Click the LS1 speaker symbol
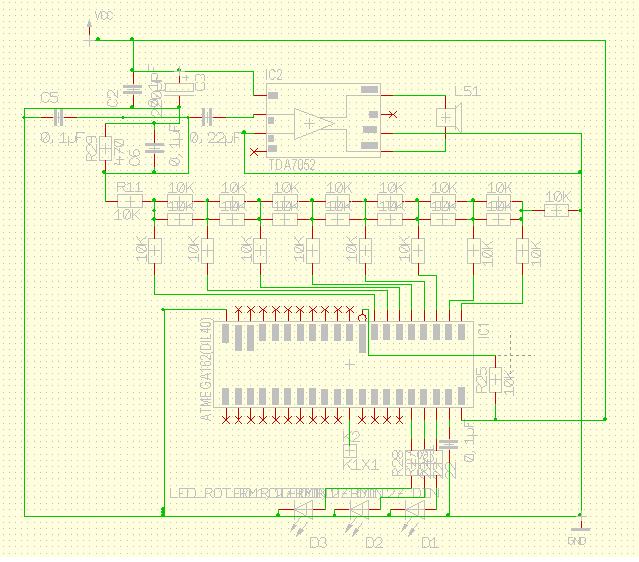The height and width of the screenshot is (562, 639). (x=449, y=118)
